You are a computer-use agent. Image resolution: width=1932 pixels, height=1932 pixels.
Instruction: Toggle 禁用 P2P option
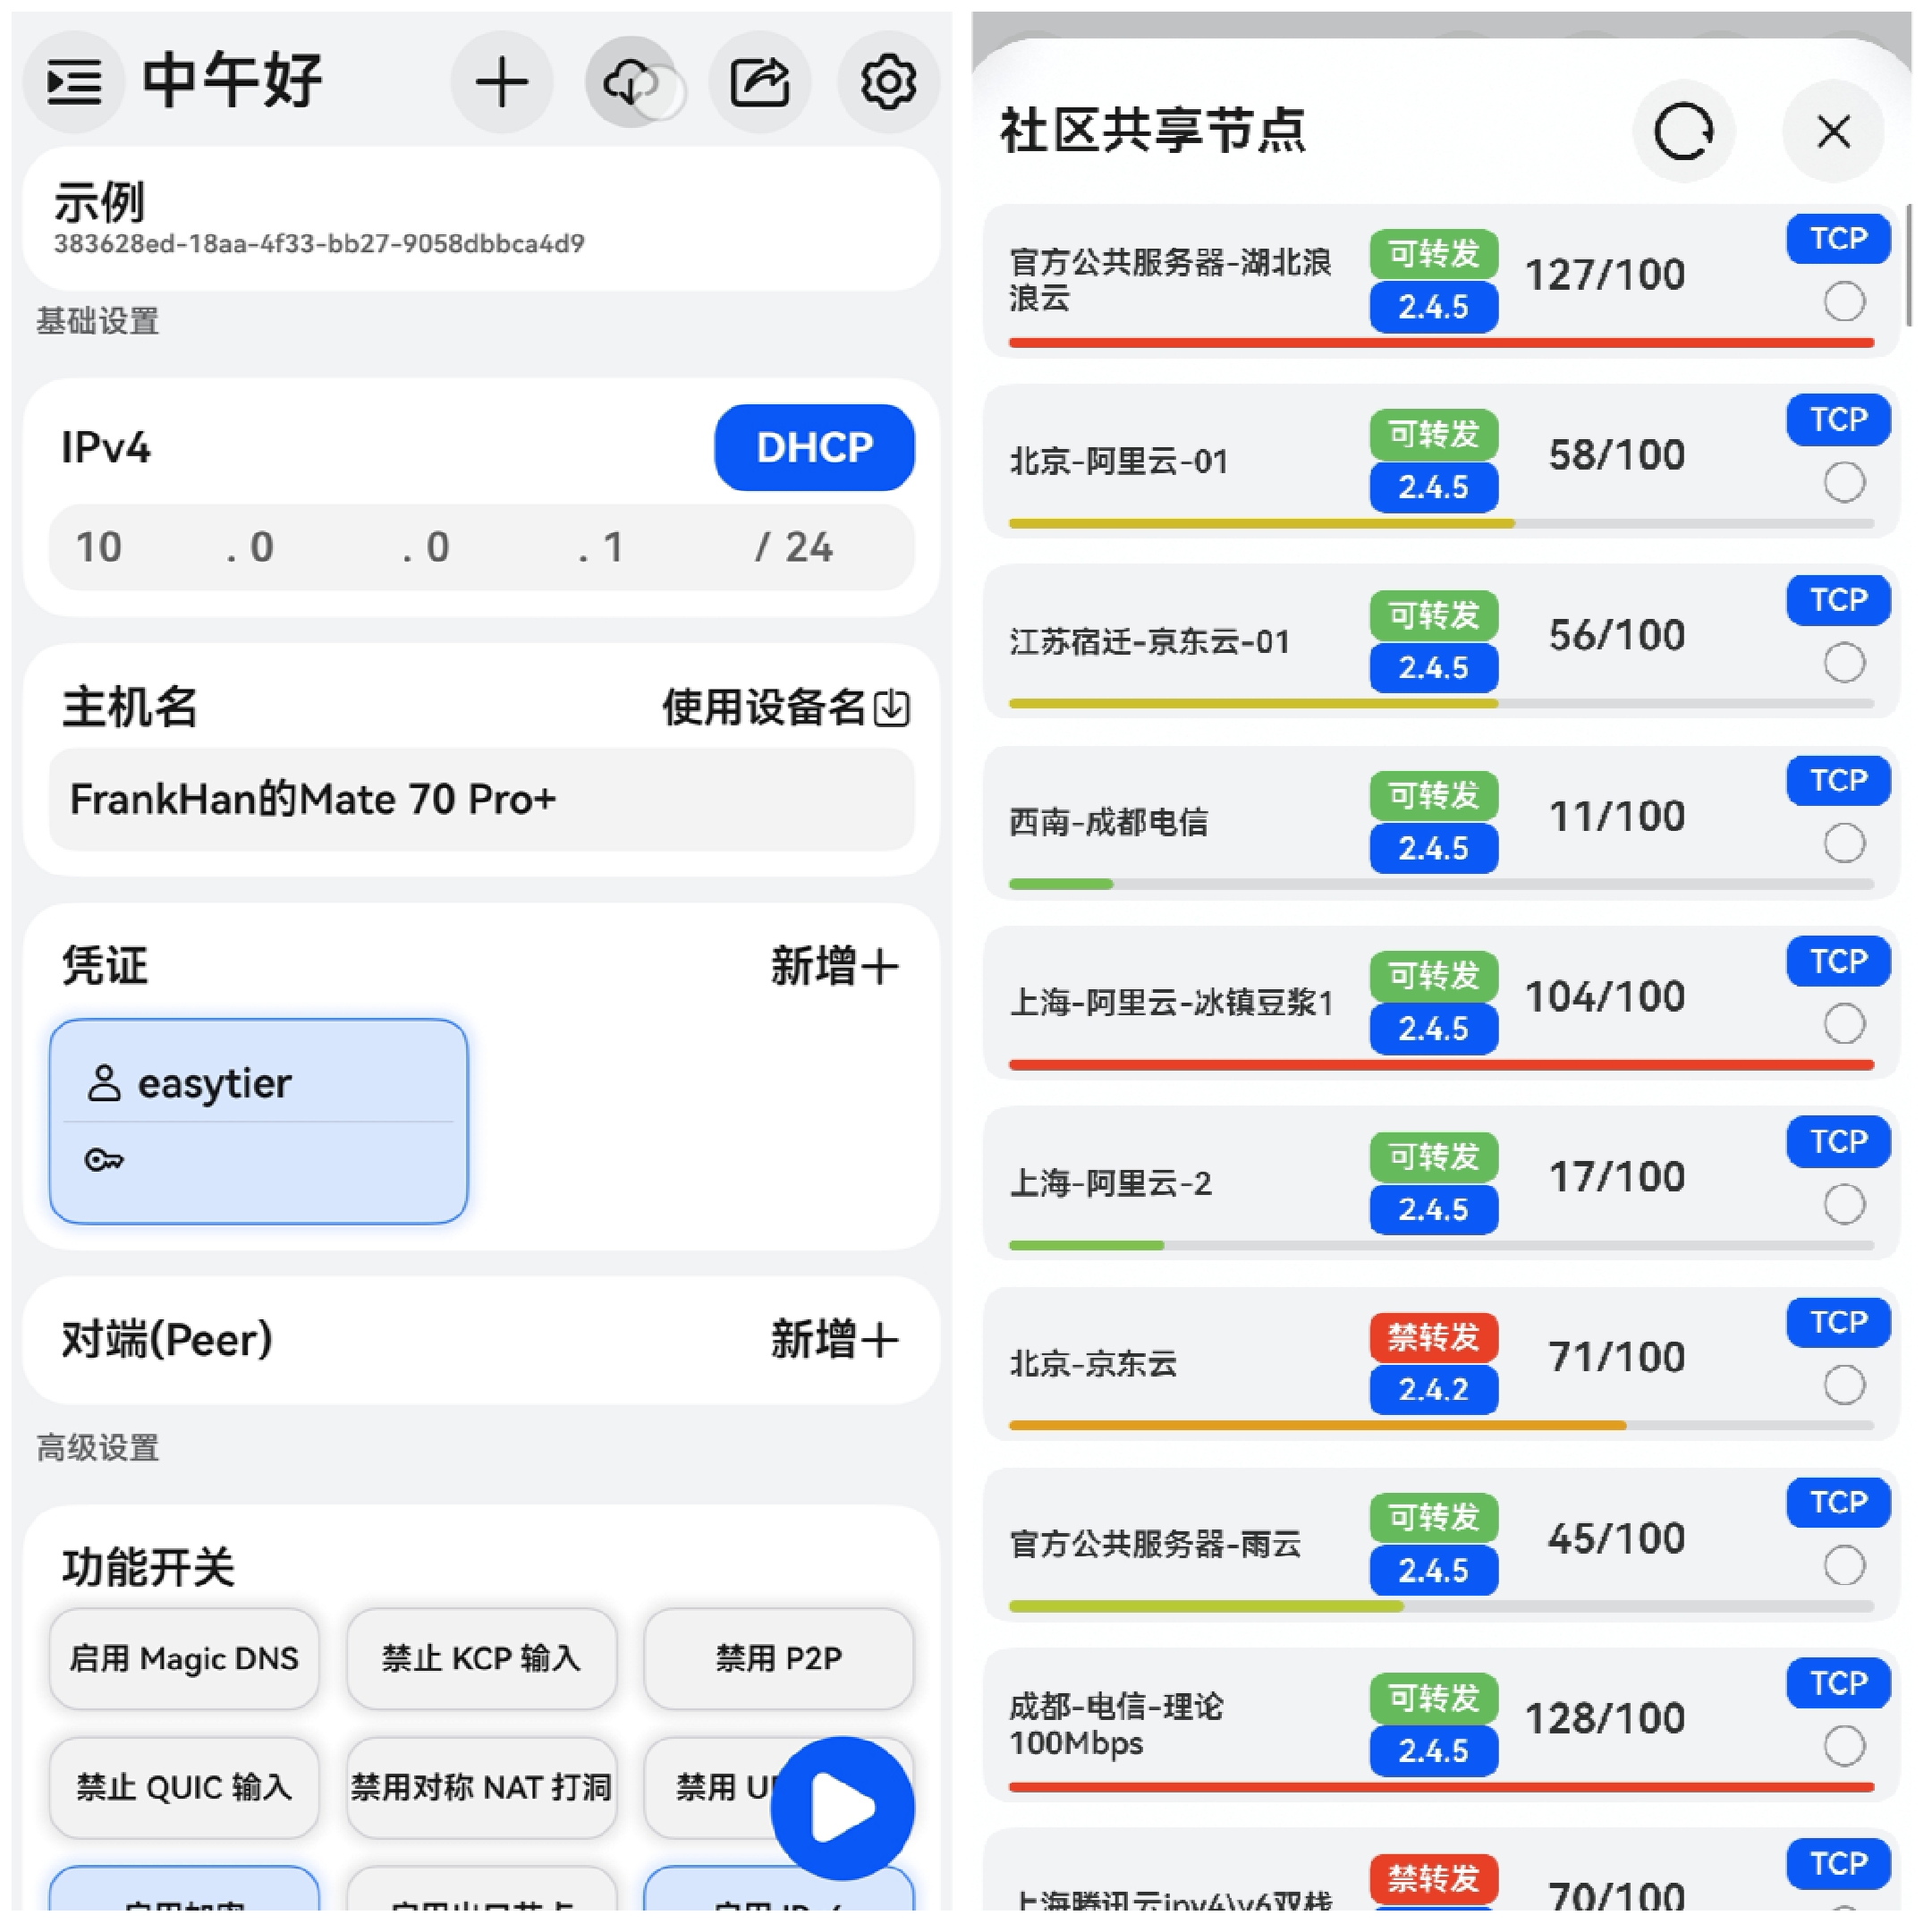[x=778, y=1659]
